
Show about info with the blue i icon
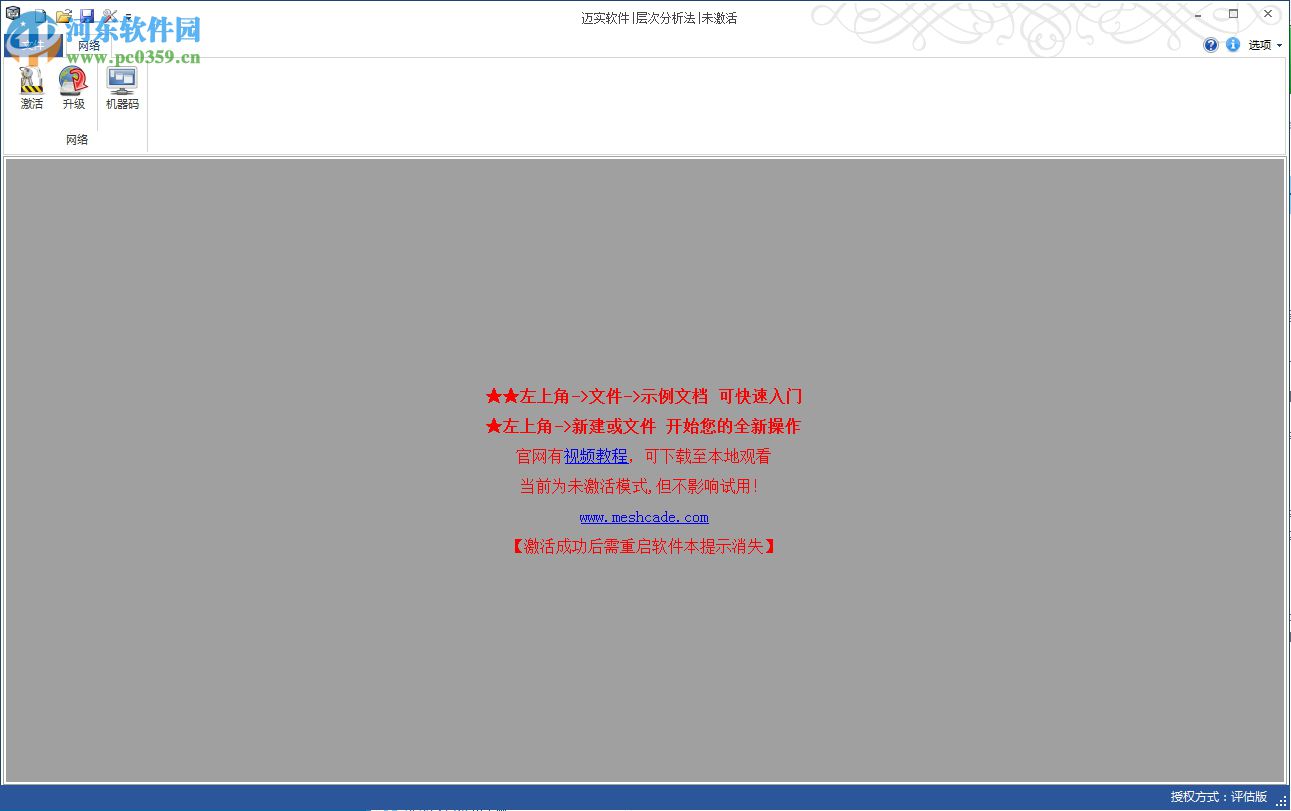point(1233,45)
